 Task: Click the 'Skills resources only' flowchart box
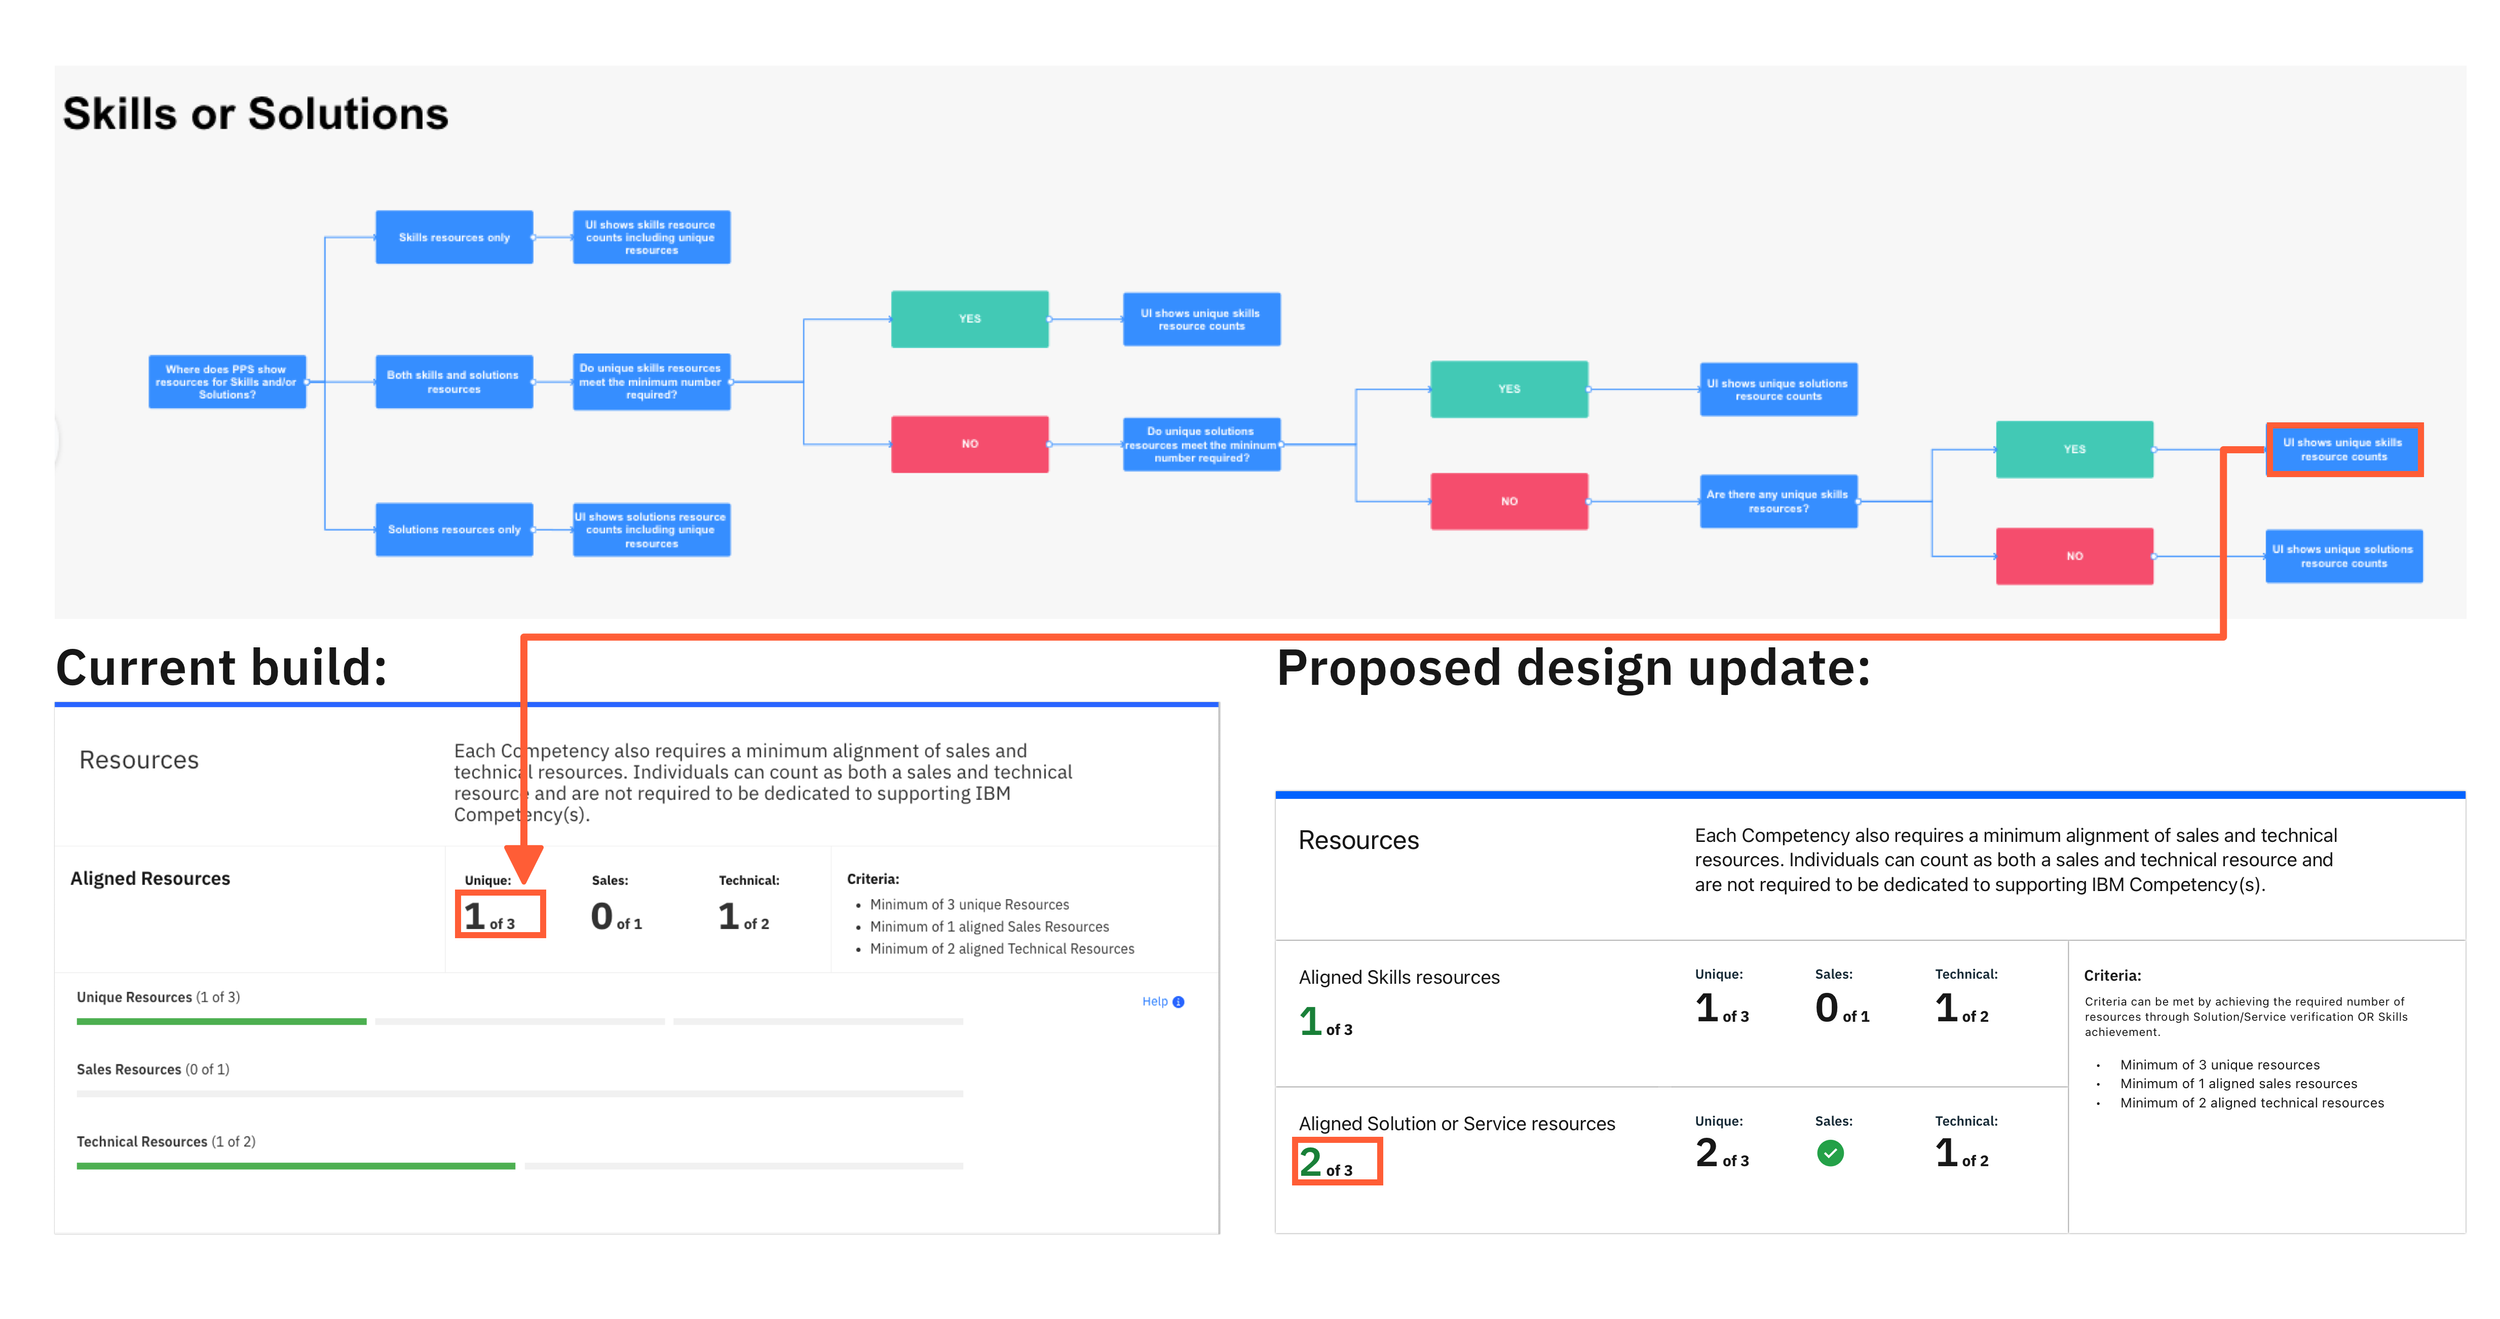[454, 237]
